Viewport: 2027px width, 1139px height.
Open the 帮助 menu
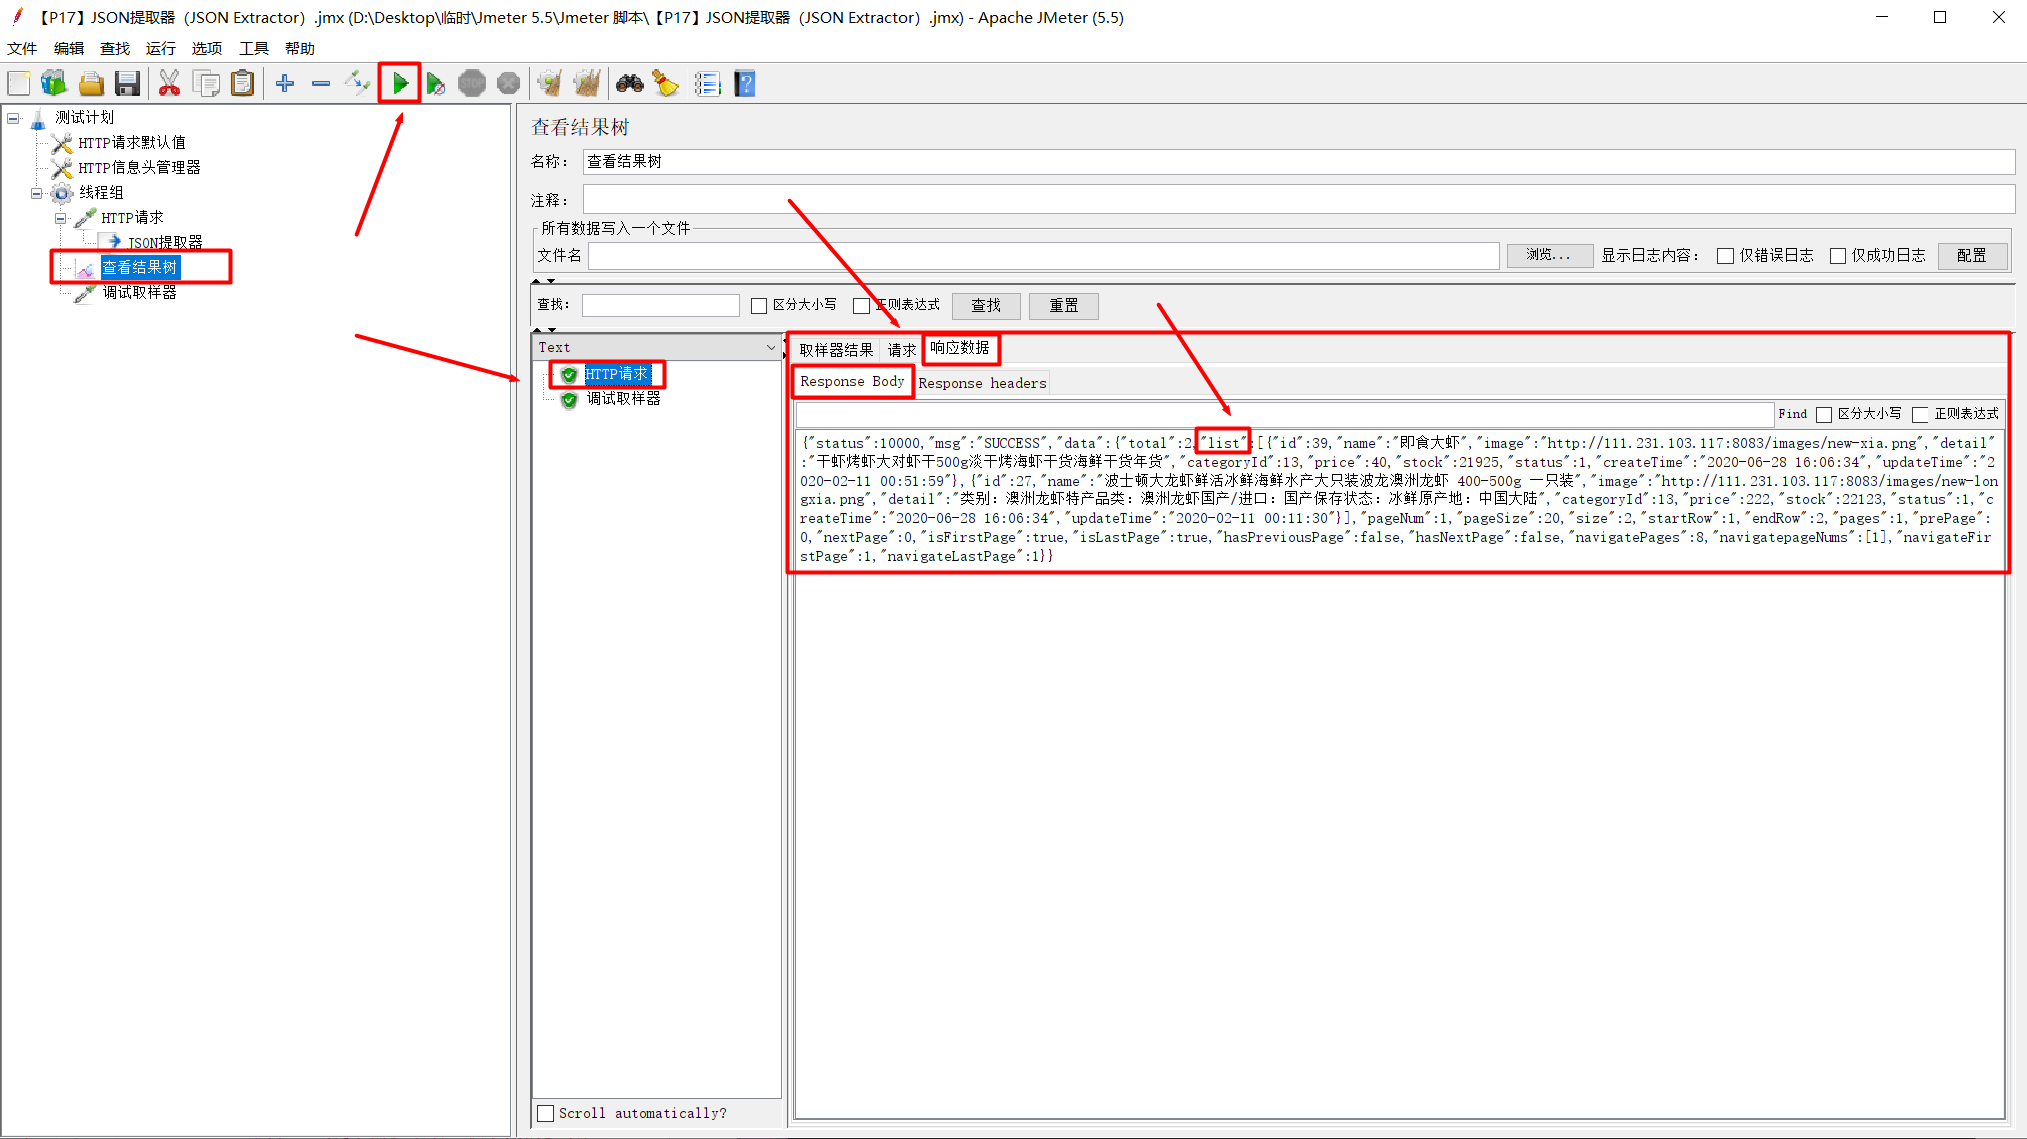(300, 49)
